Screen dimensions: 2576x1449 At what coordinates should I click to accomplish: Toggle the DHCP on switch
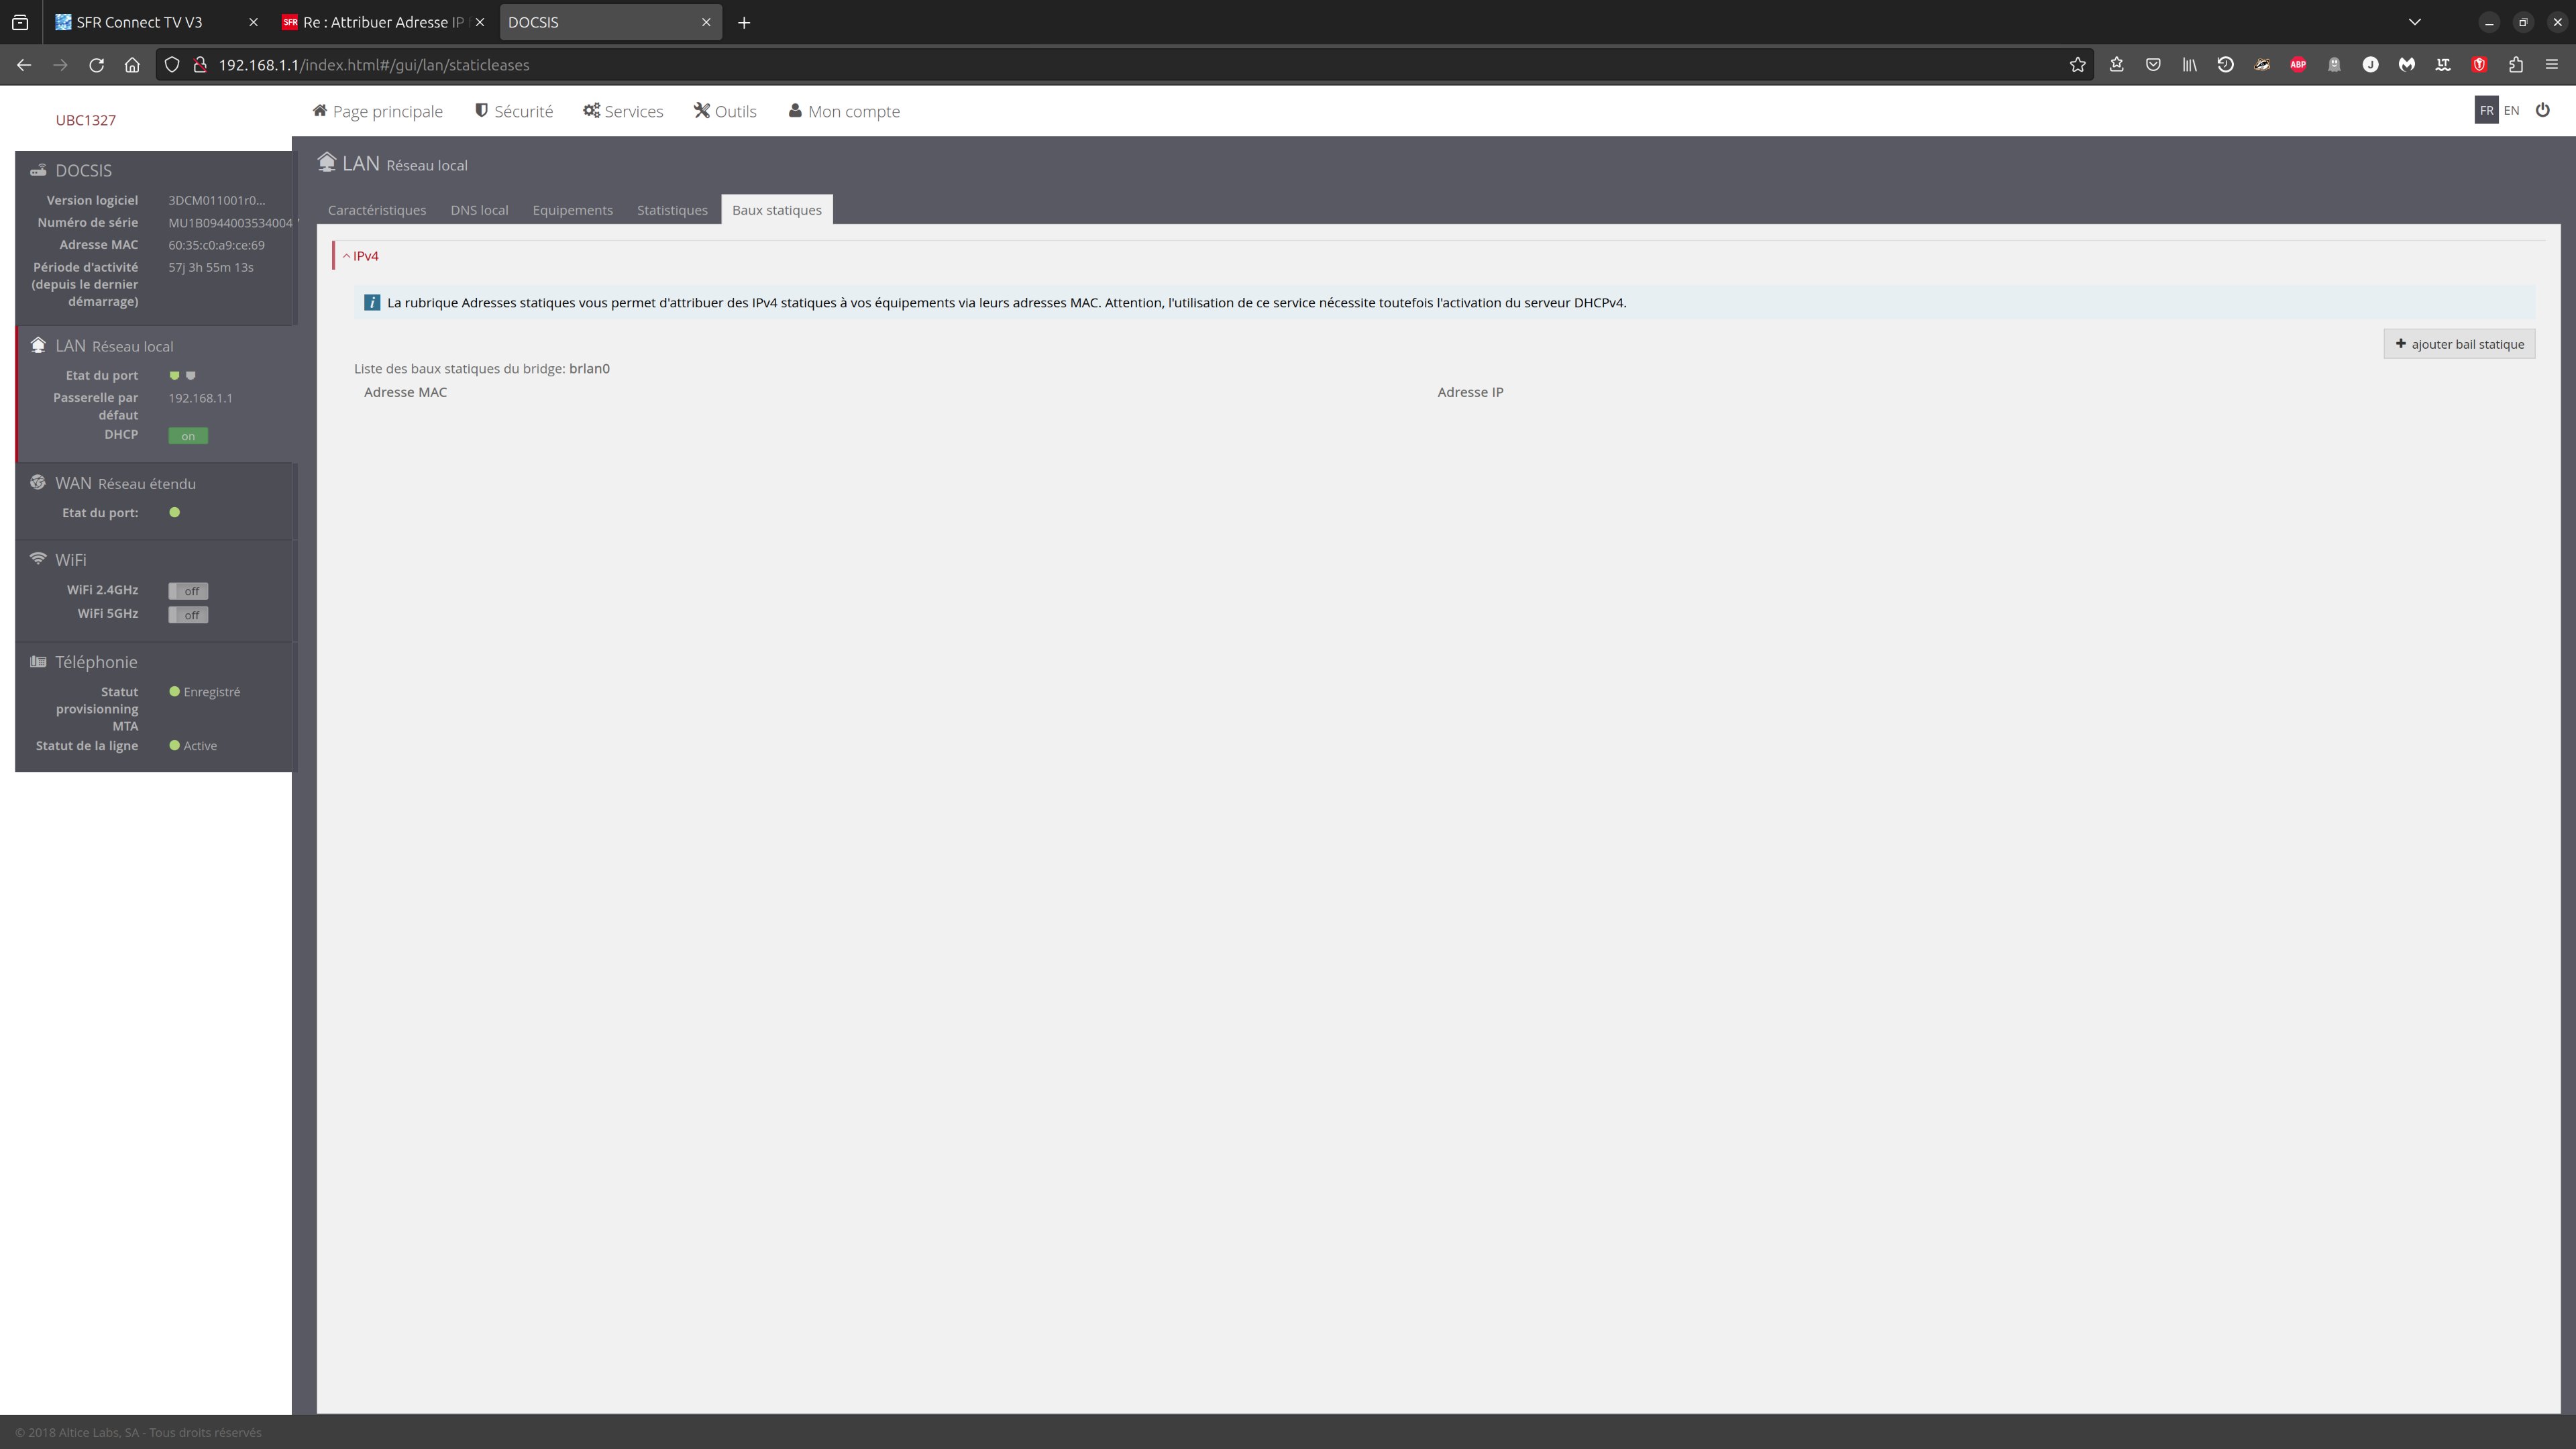tap(188, 436)
